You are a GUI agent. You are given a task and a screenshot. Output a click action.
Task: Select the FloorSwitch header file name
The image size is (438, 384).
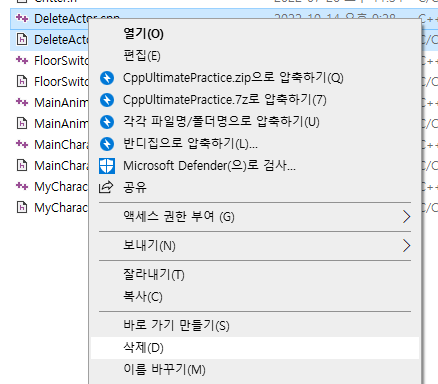[61, 82]
